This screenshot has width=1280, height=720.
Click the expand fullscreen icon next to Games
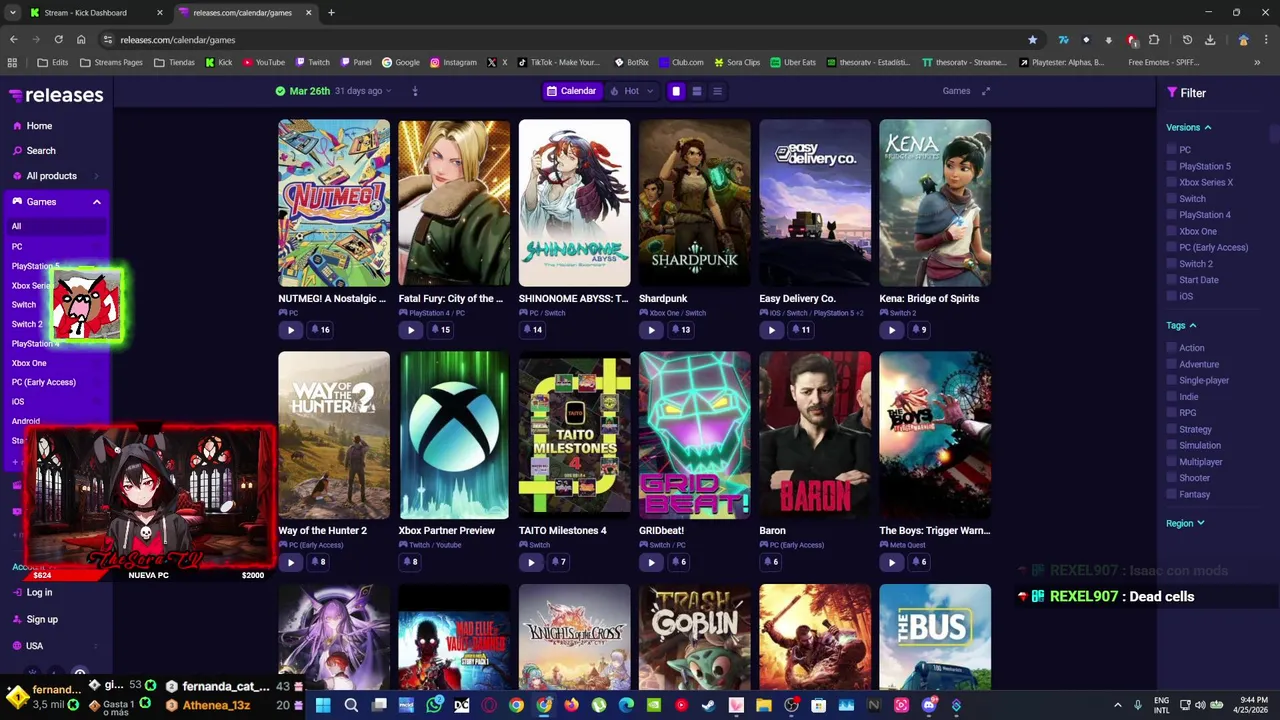click(986, 91)
